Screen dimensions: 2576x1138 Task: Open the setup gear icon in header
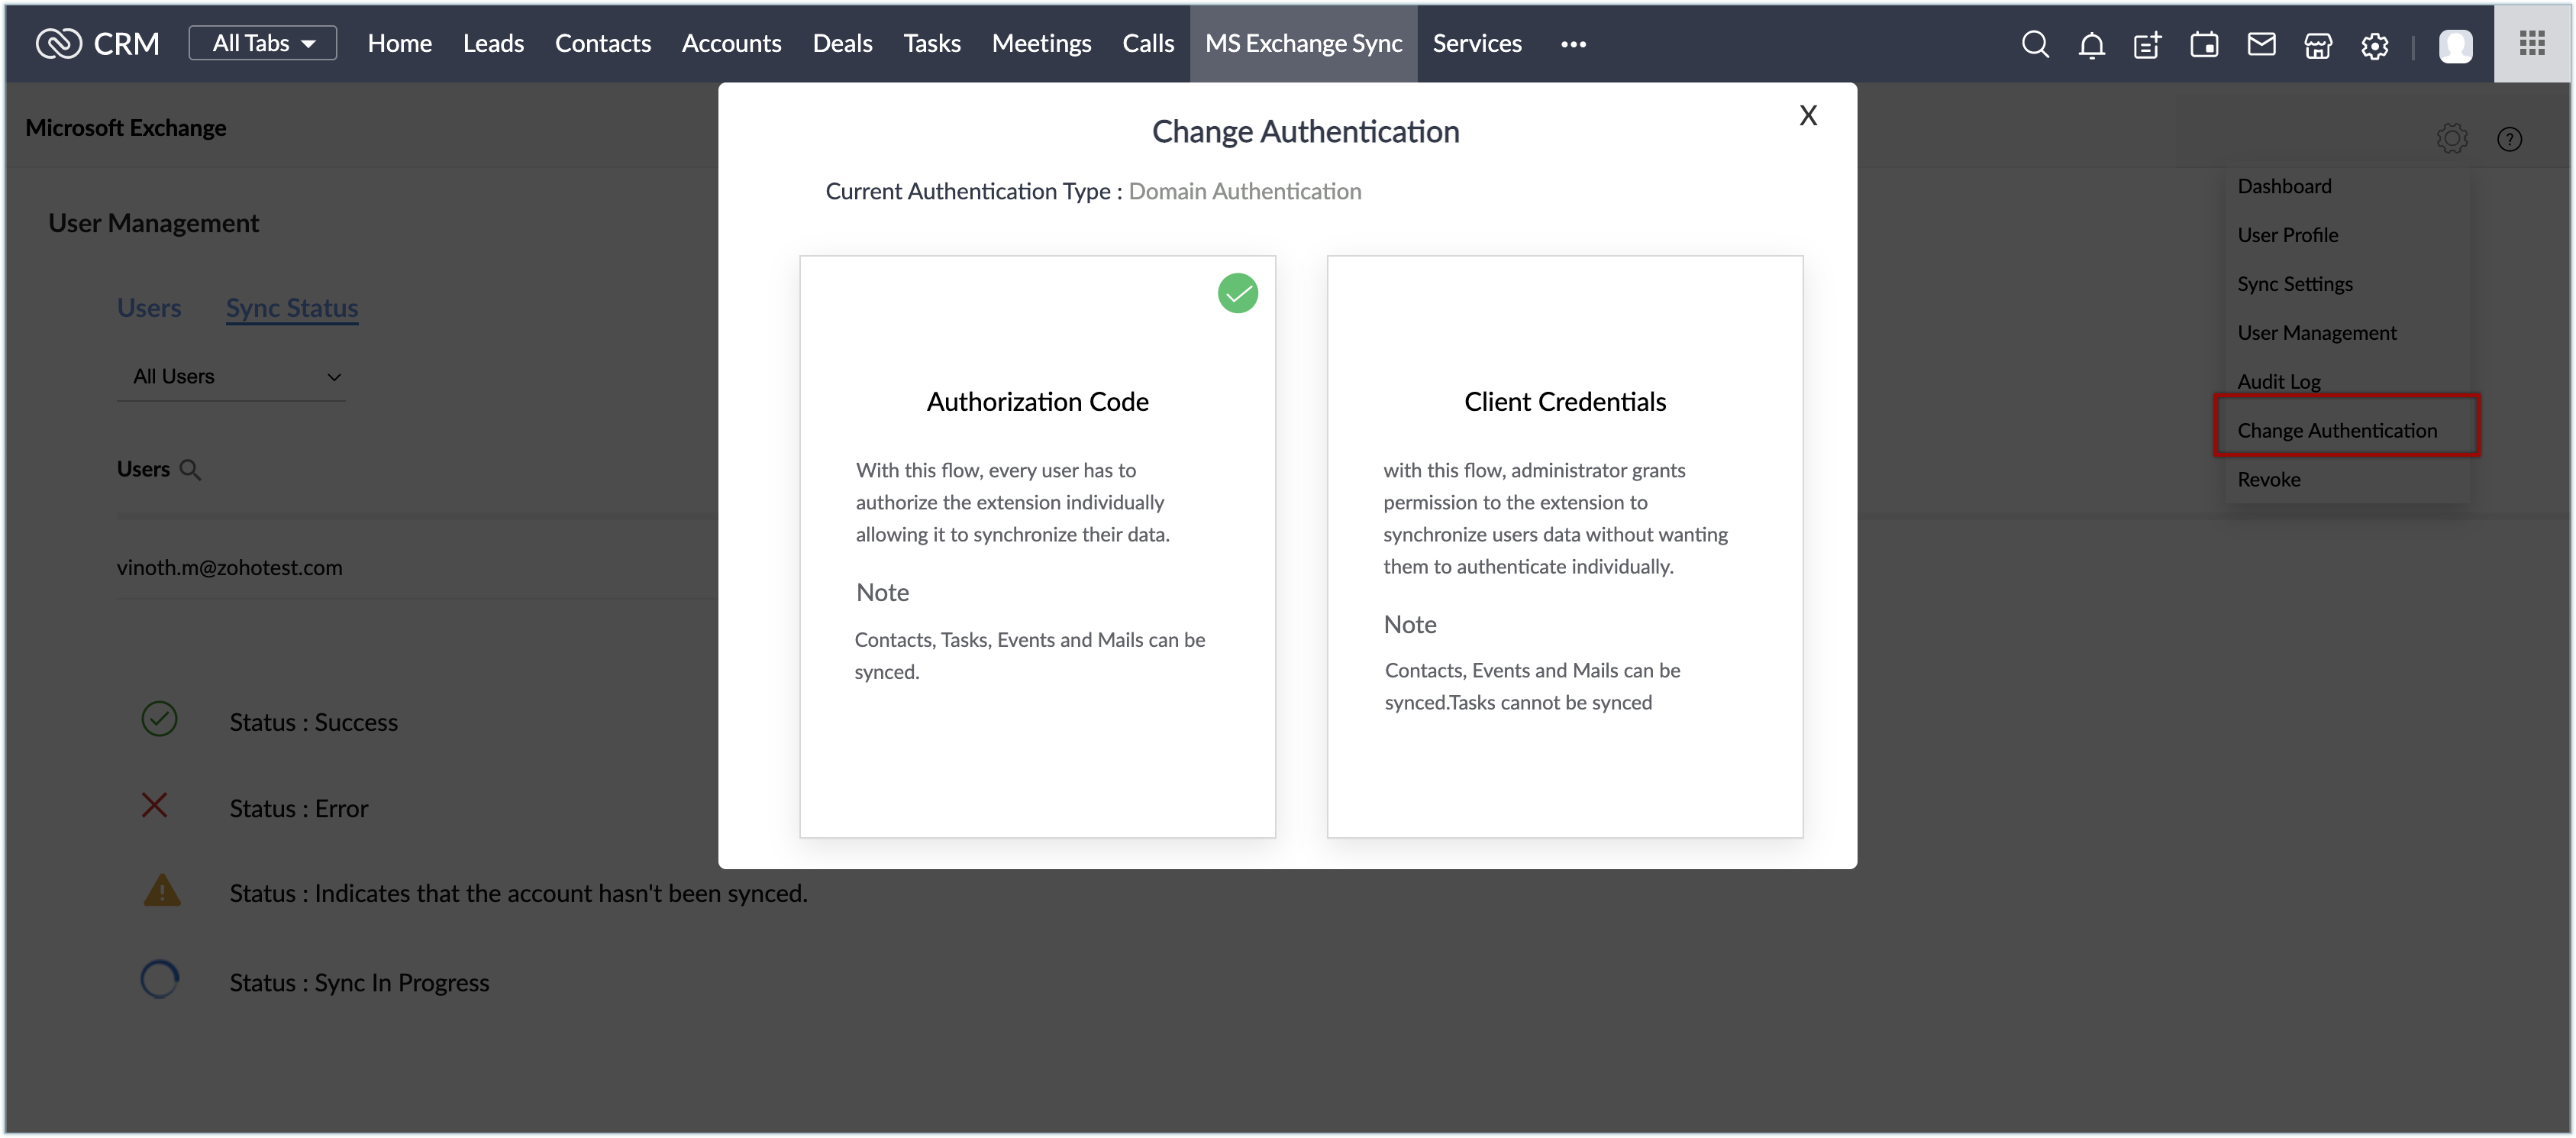2374,45
